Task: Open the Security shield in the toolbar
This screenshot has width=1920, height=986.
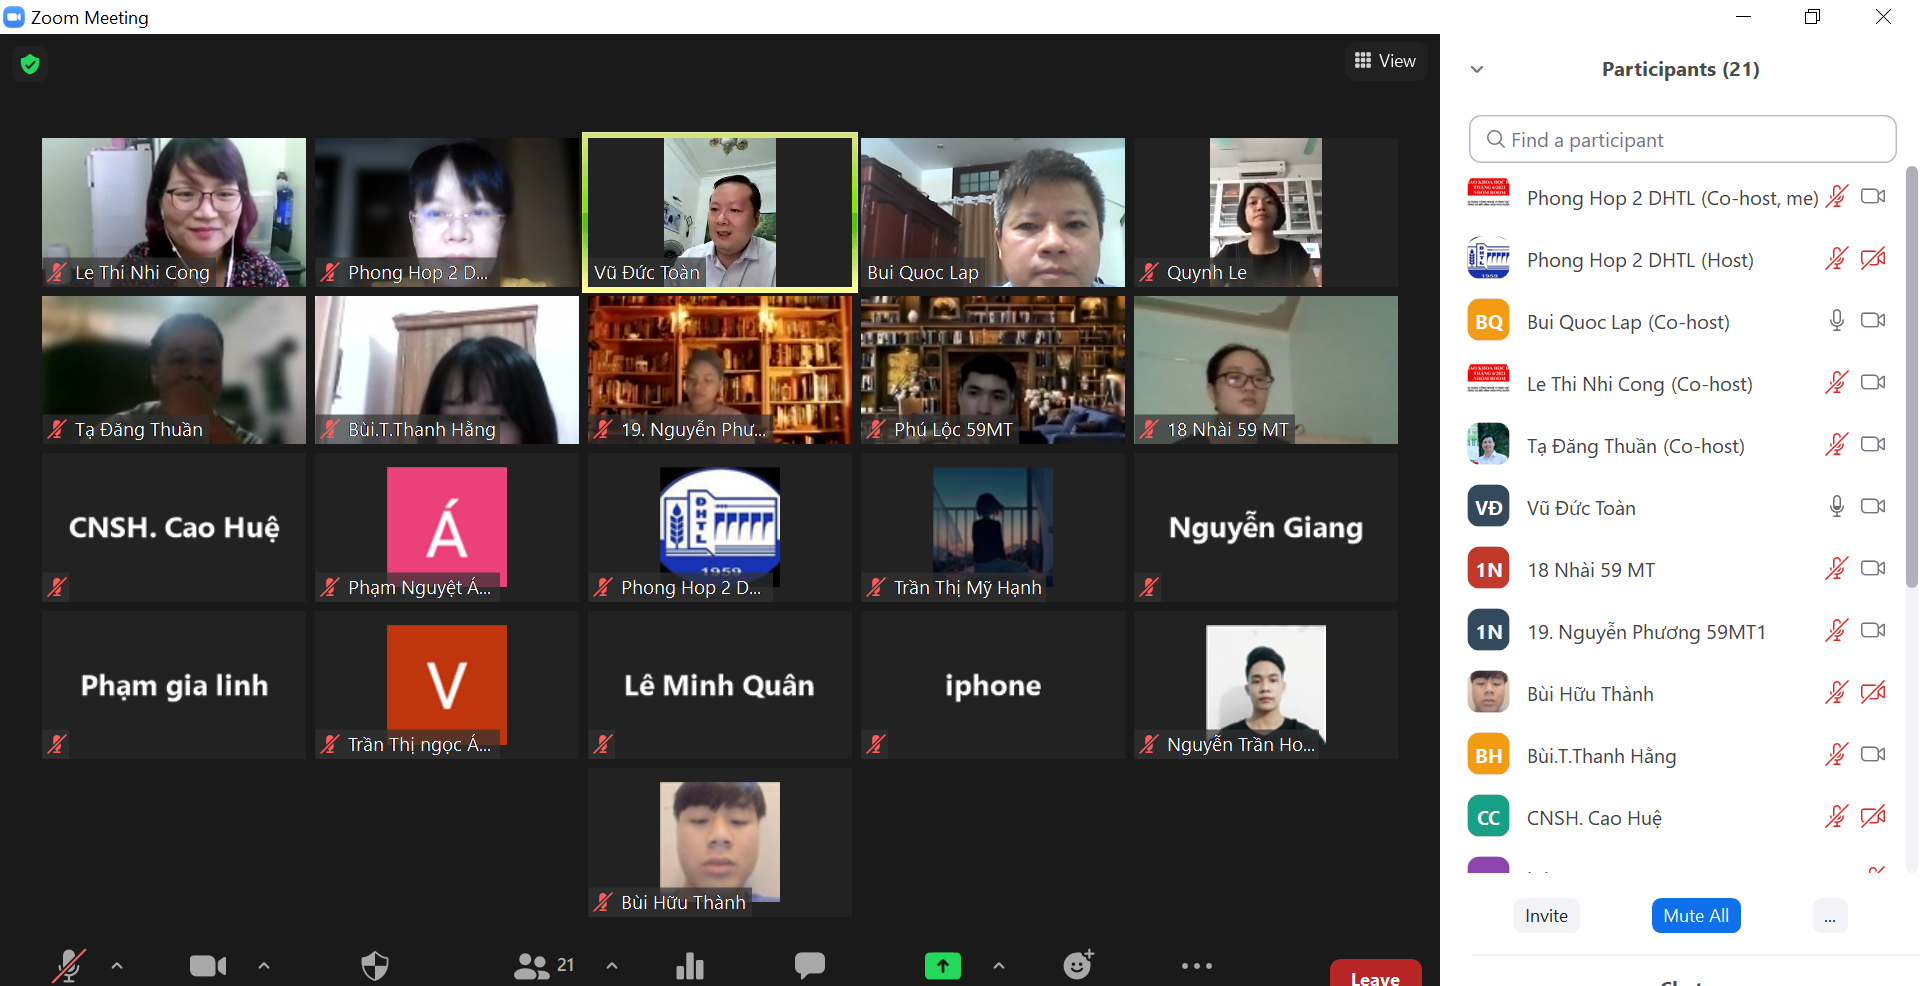Action: click(x=375, y=966)
